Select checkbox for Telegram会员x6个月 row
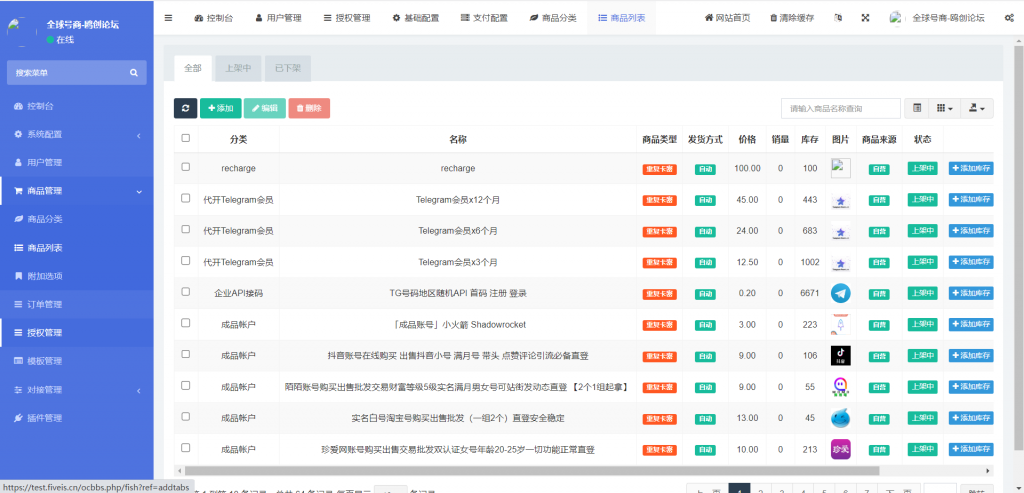1024x493 pixels. click(185, 229)
